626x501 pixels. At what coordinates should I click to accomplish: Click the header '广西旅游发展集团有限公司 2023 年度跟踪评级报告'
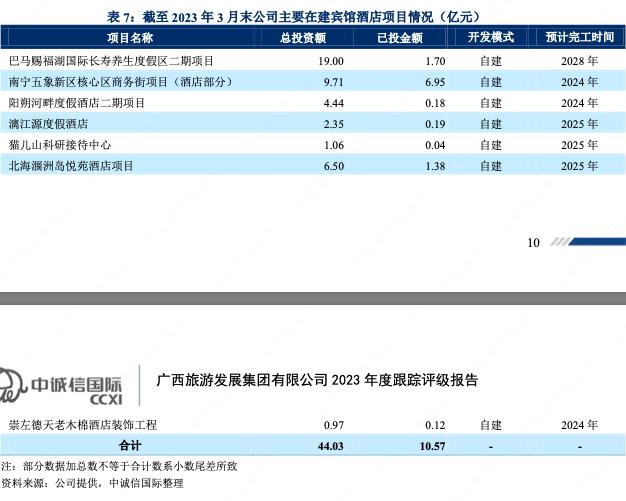317,380
